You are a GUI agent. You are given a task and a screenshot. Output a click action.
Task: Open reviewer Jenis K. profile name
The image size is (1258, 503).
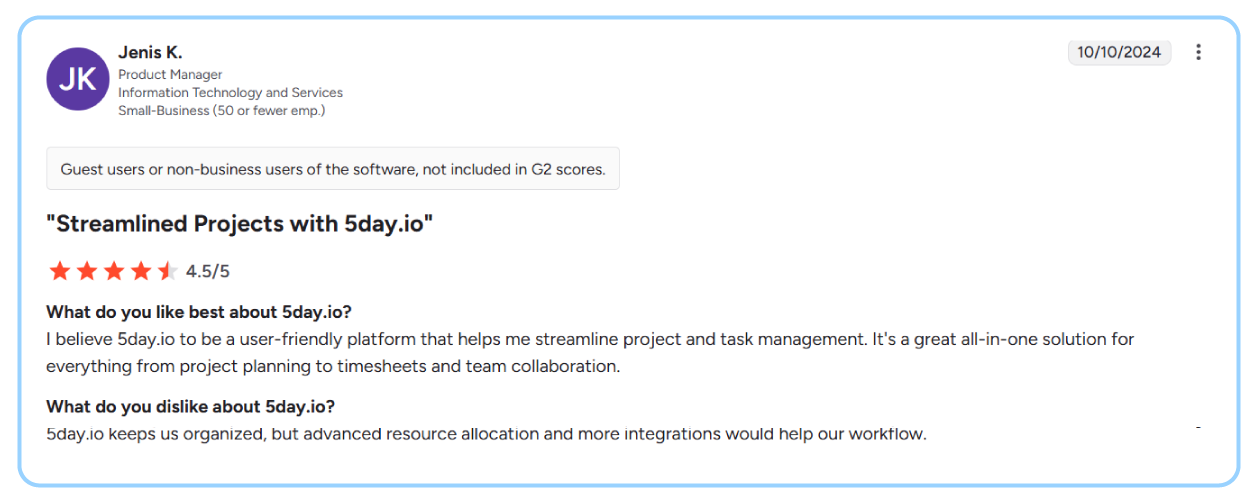[x=150, y=52]
